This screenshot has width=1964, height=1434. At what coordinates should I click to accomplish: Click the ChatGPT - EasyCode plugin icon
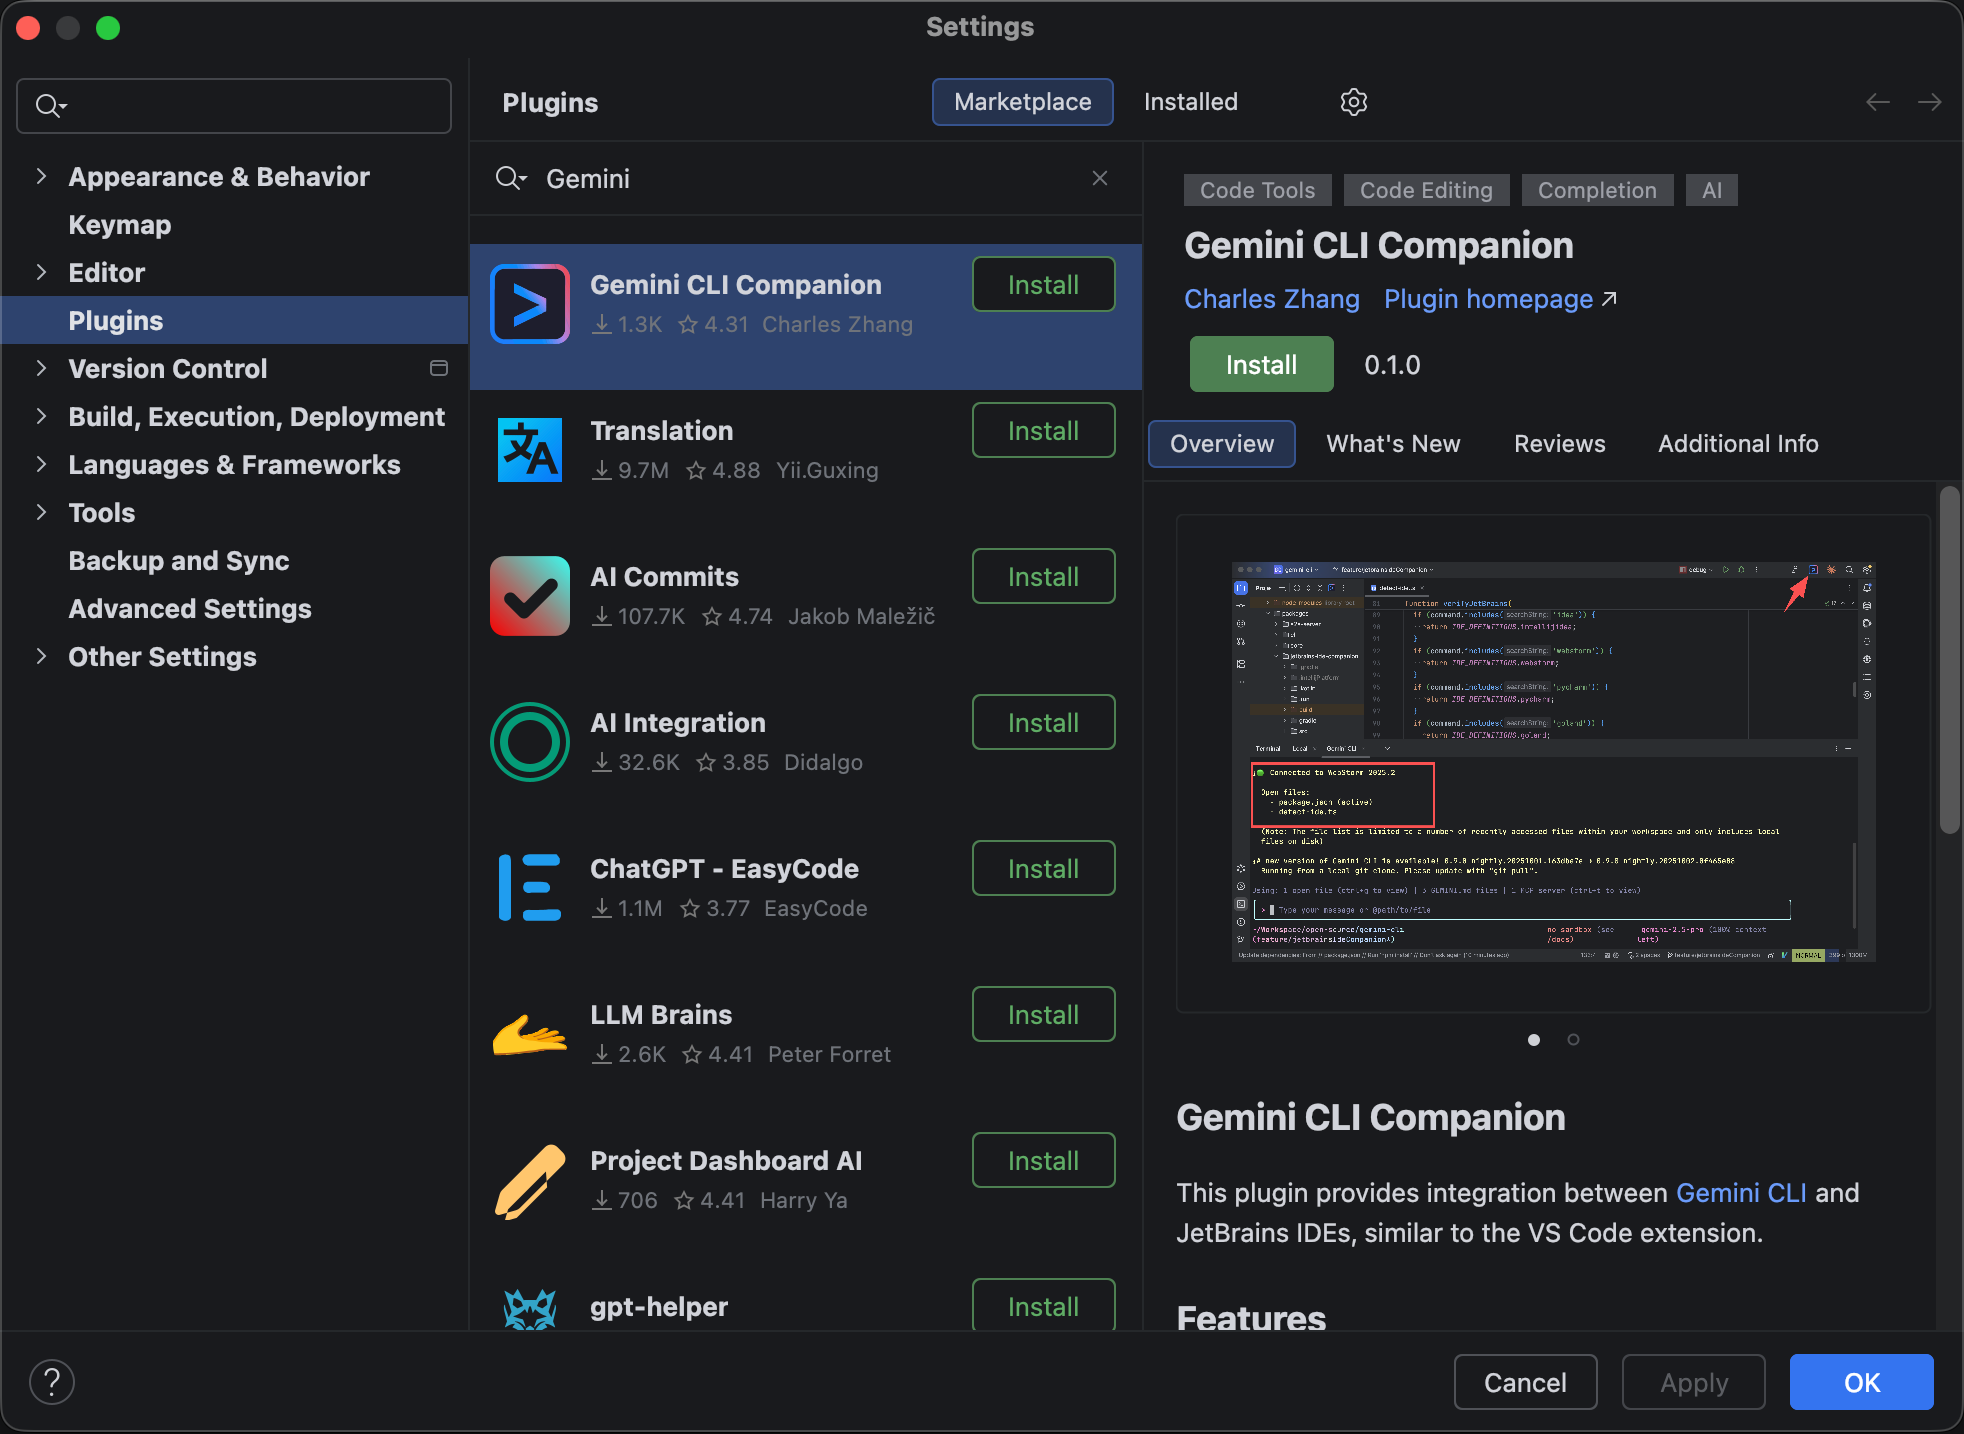[530, 888]
